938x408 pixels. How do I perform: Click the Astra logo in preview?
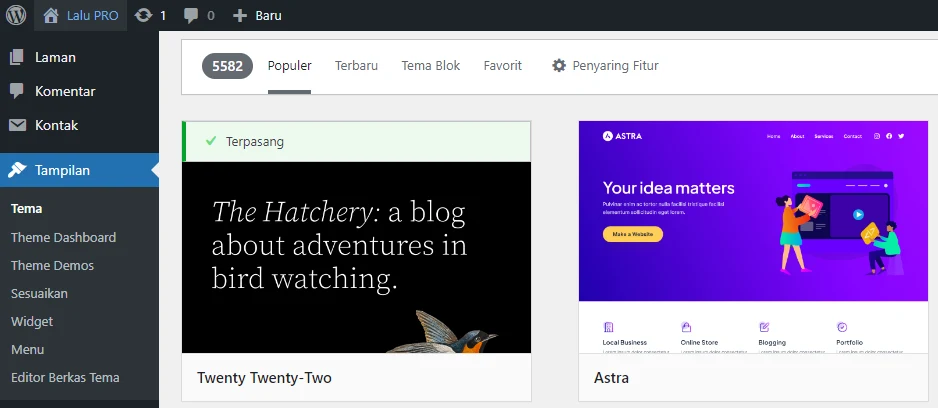click(623, 136)
